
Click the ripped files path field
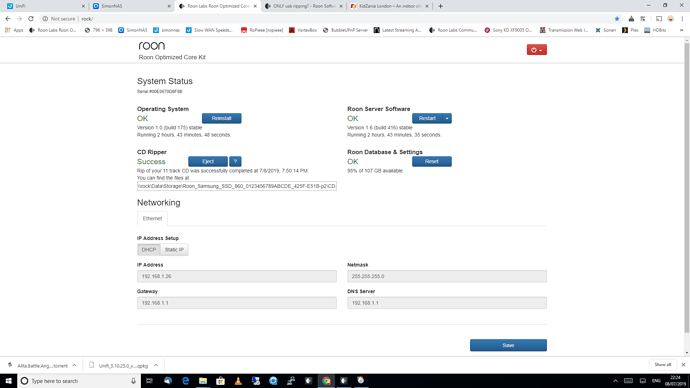coord(237,186)
